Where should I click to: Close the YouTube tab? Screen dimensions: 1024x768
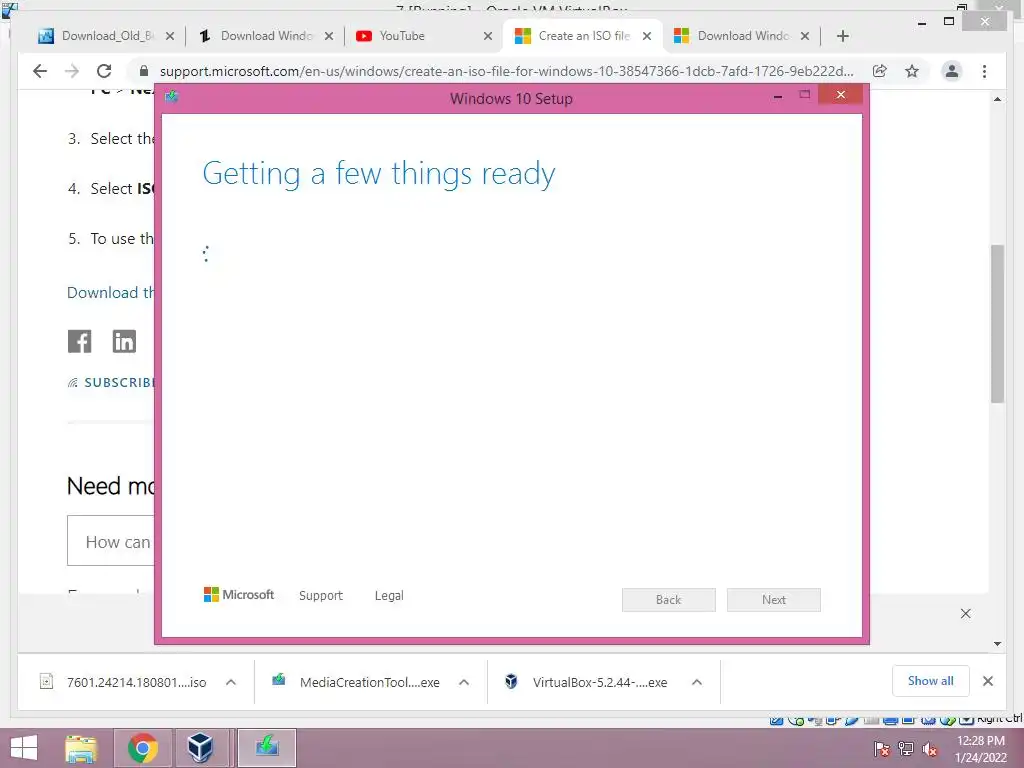click(x=488, y=36)
